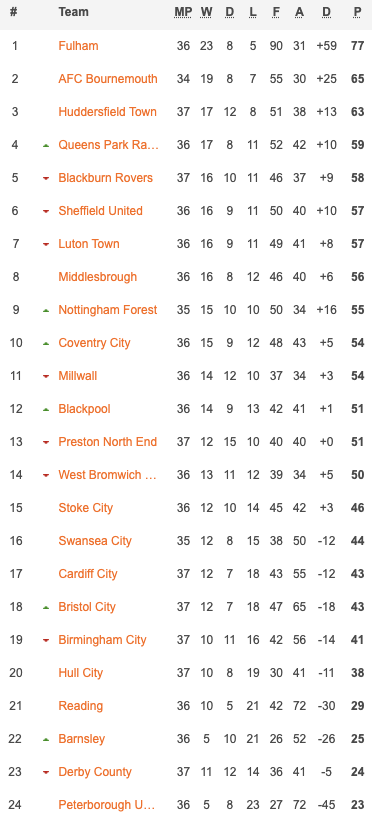Click the red down arrow next to Derby County
Viewport: 372px width, 820px height.
coord(46,772)
